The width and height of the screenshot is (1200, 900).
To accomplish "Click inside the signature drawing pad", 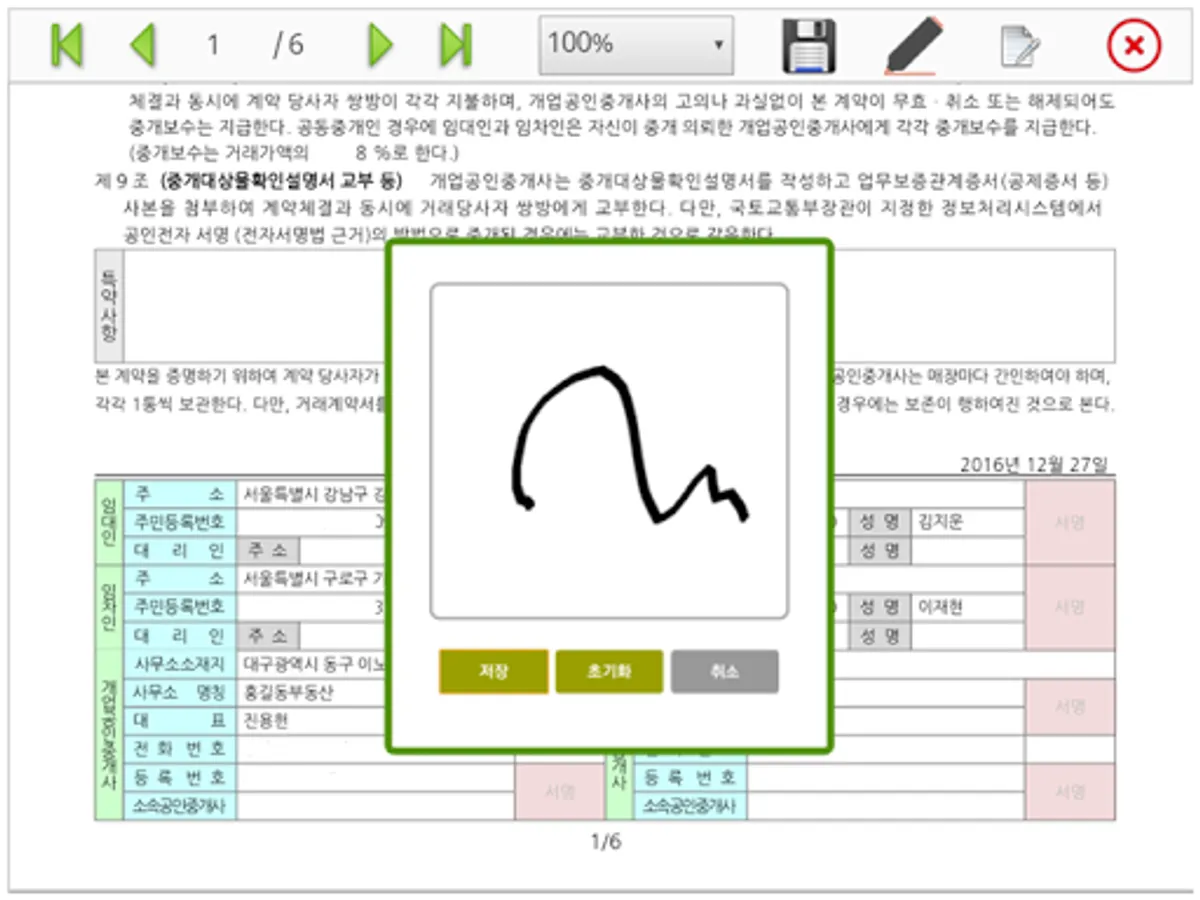I will click(609, 451).
